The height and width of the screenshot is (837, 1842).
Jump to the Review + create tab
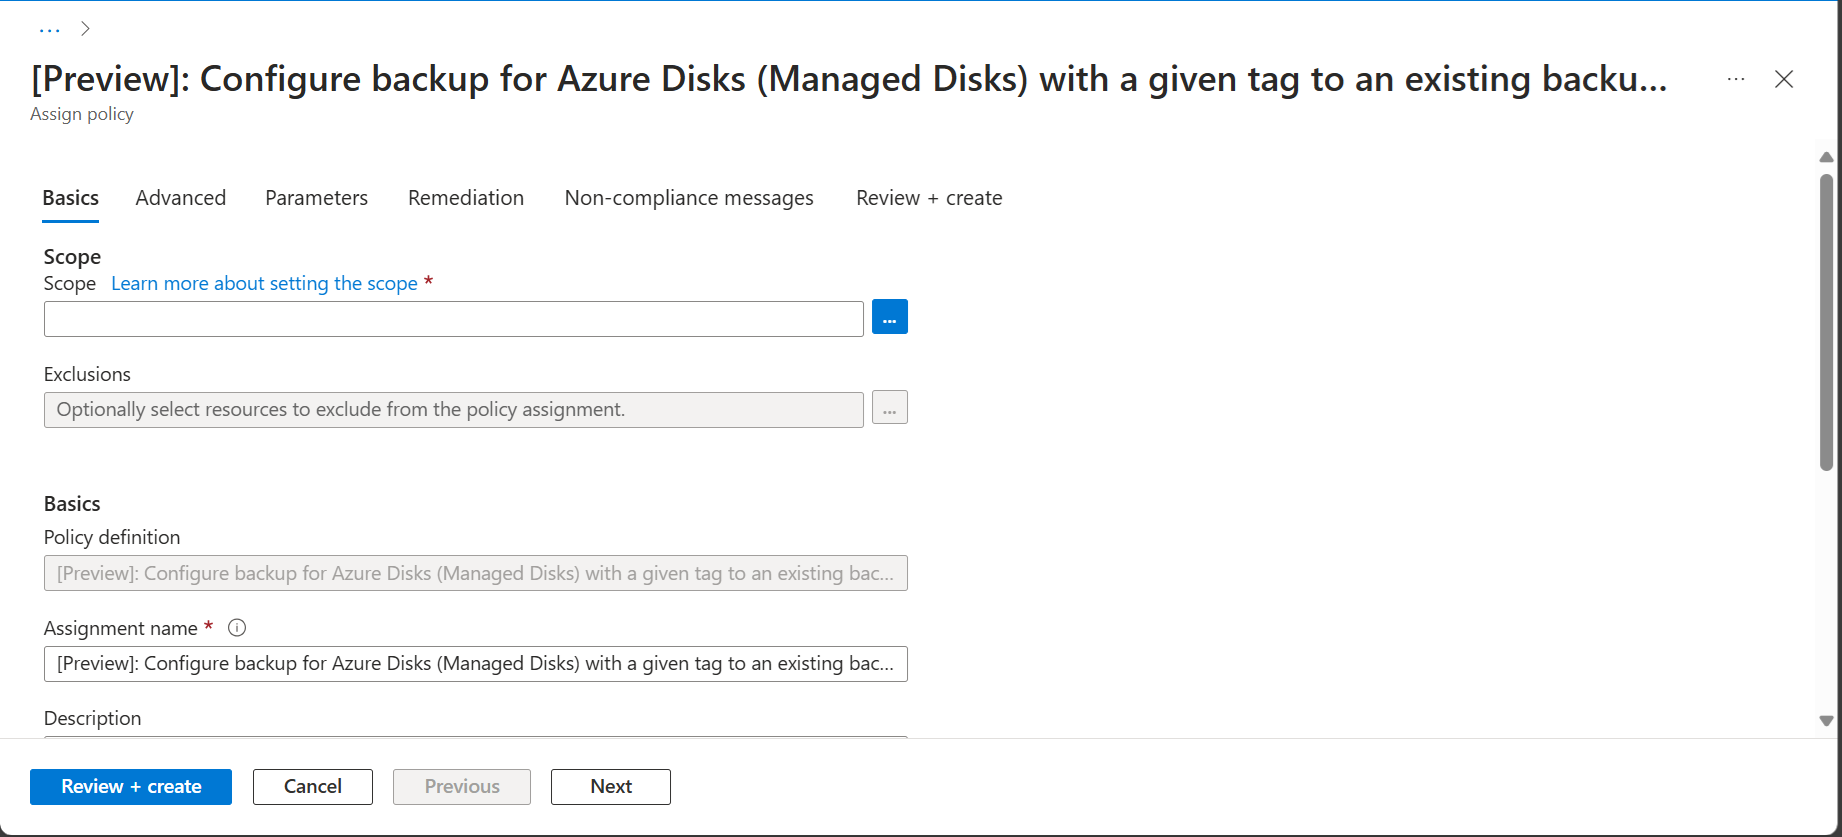point(929,198)
